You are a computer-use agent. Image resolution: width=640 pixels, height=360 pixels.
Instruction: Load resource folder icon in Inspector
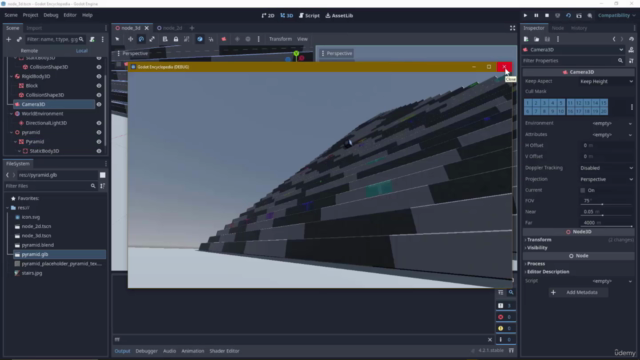537,39
